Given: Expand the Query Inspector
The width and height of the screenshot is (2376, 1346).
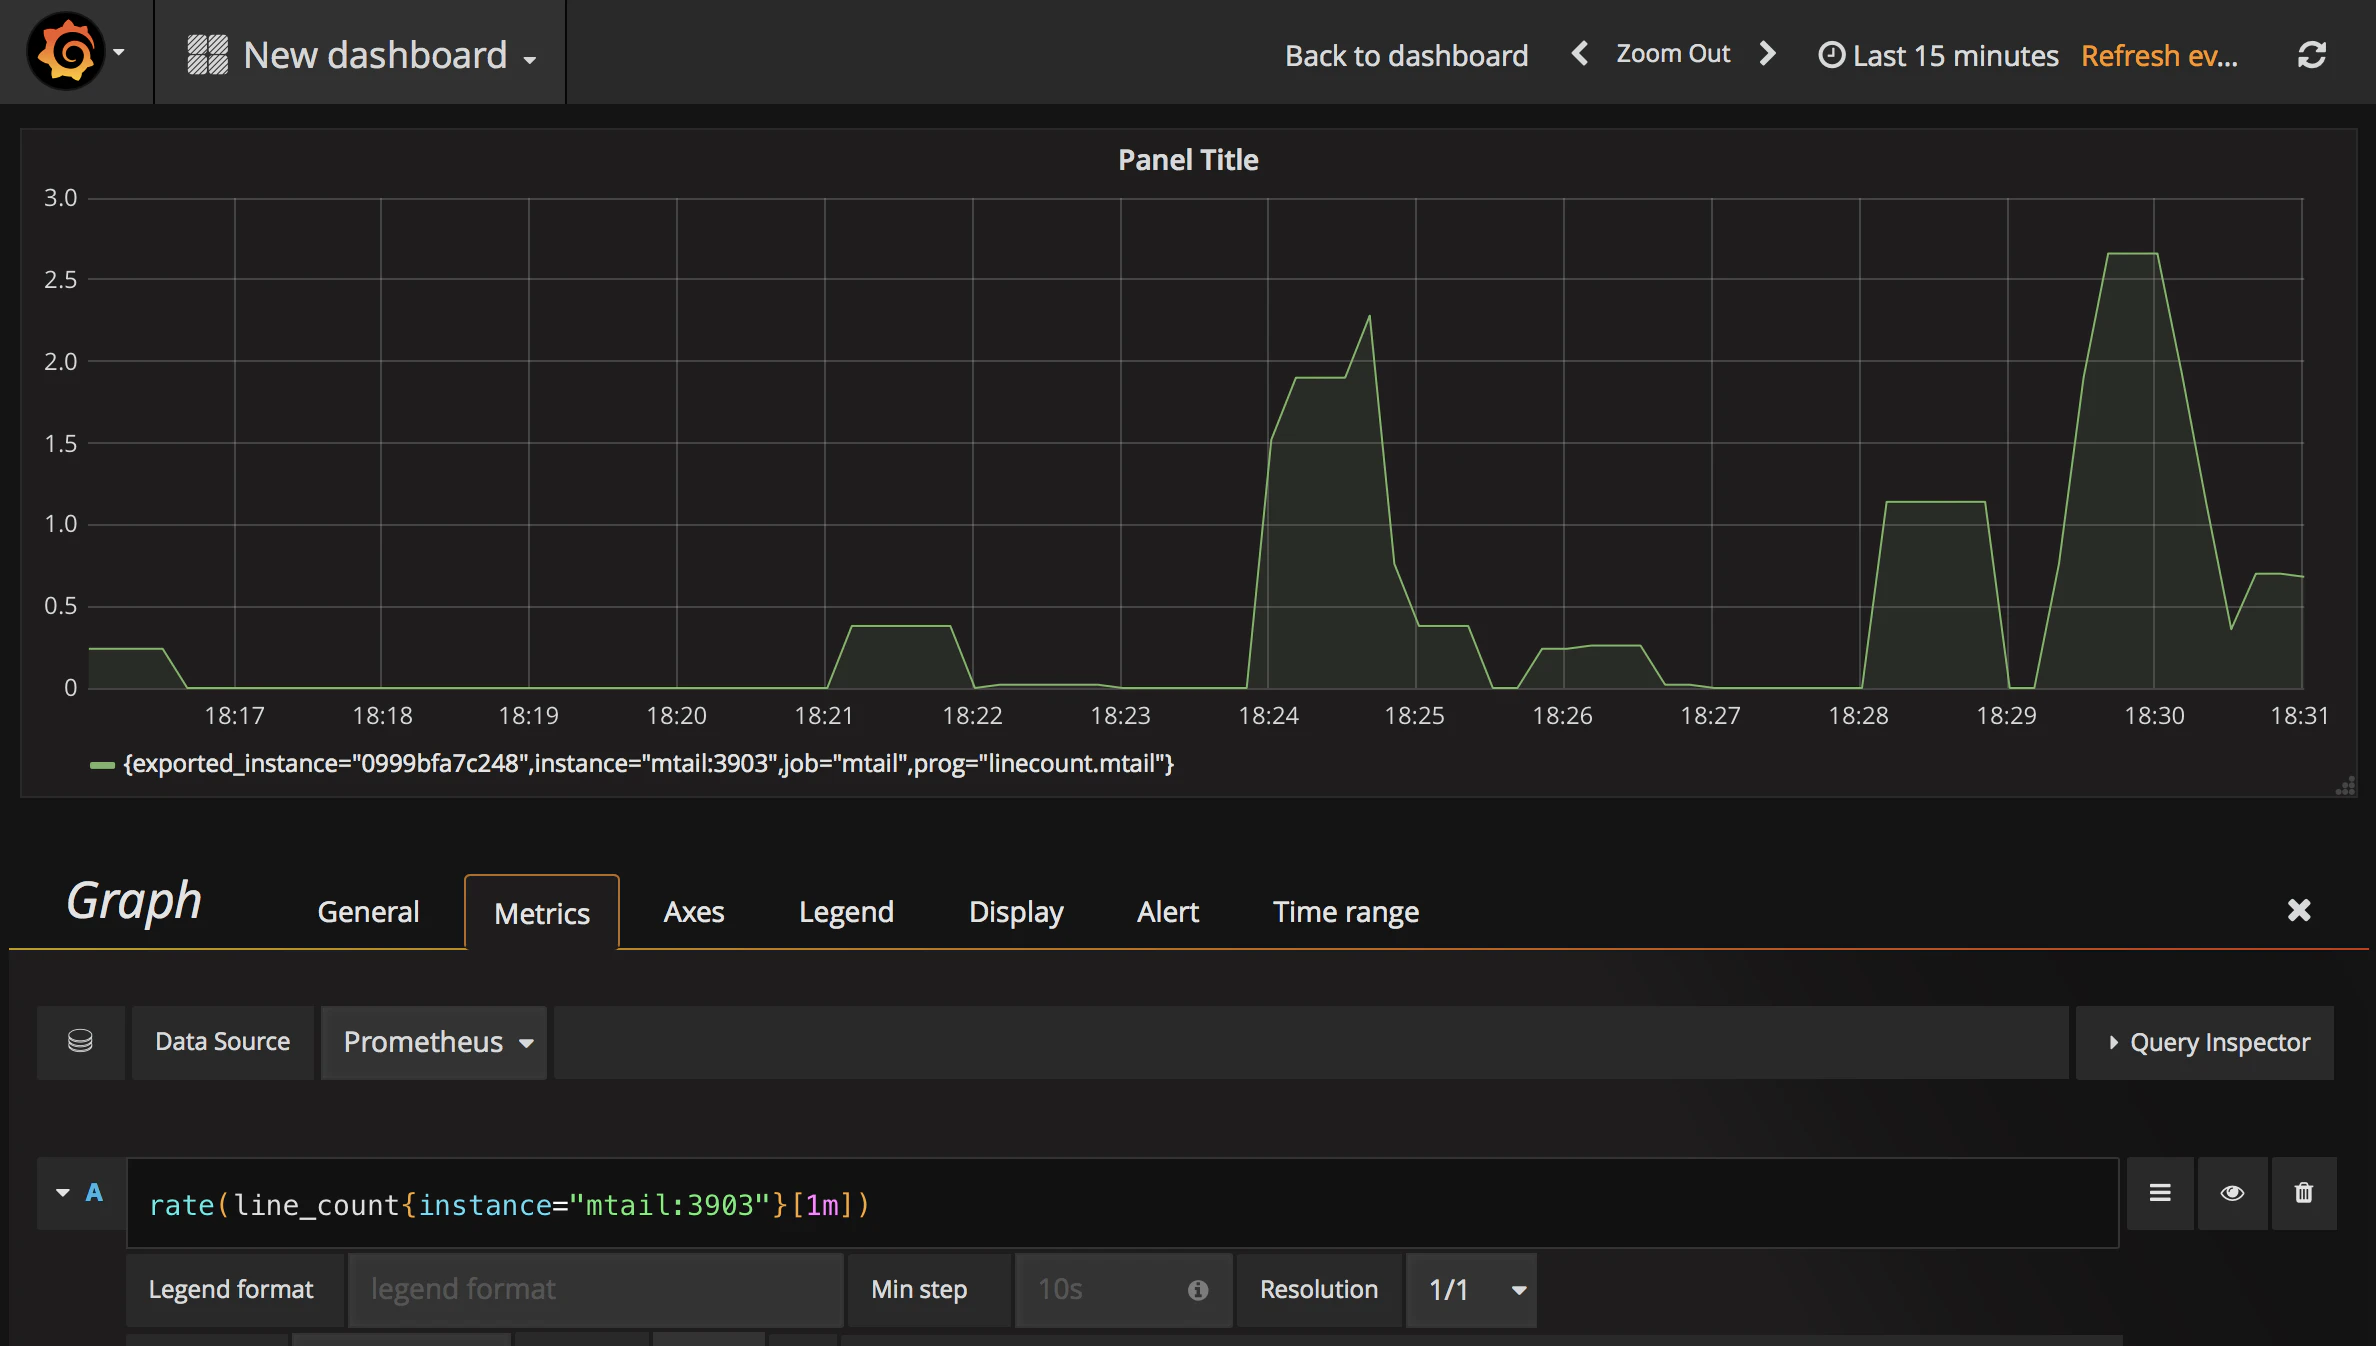Looking at the screenshot, I should click(x=2205, y=1042).
